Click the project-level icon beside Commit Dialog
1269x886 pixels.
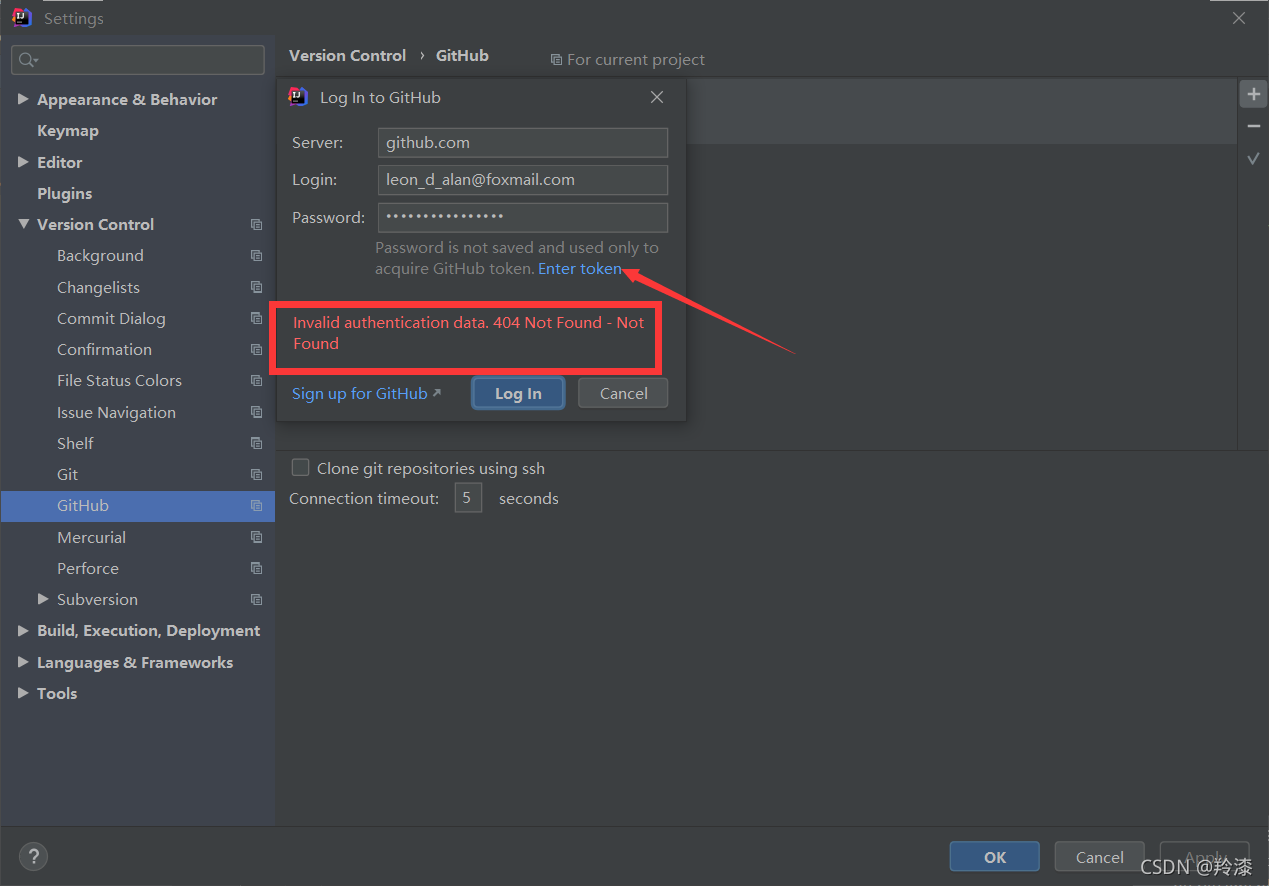pos(257,318)
